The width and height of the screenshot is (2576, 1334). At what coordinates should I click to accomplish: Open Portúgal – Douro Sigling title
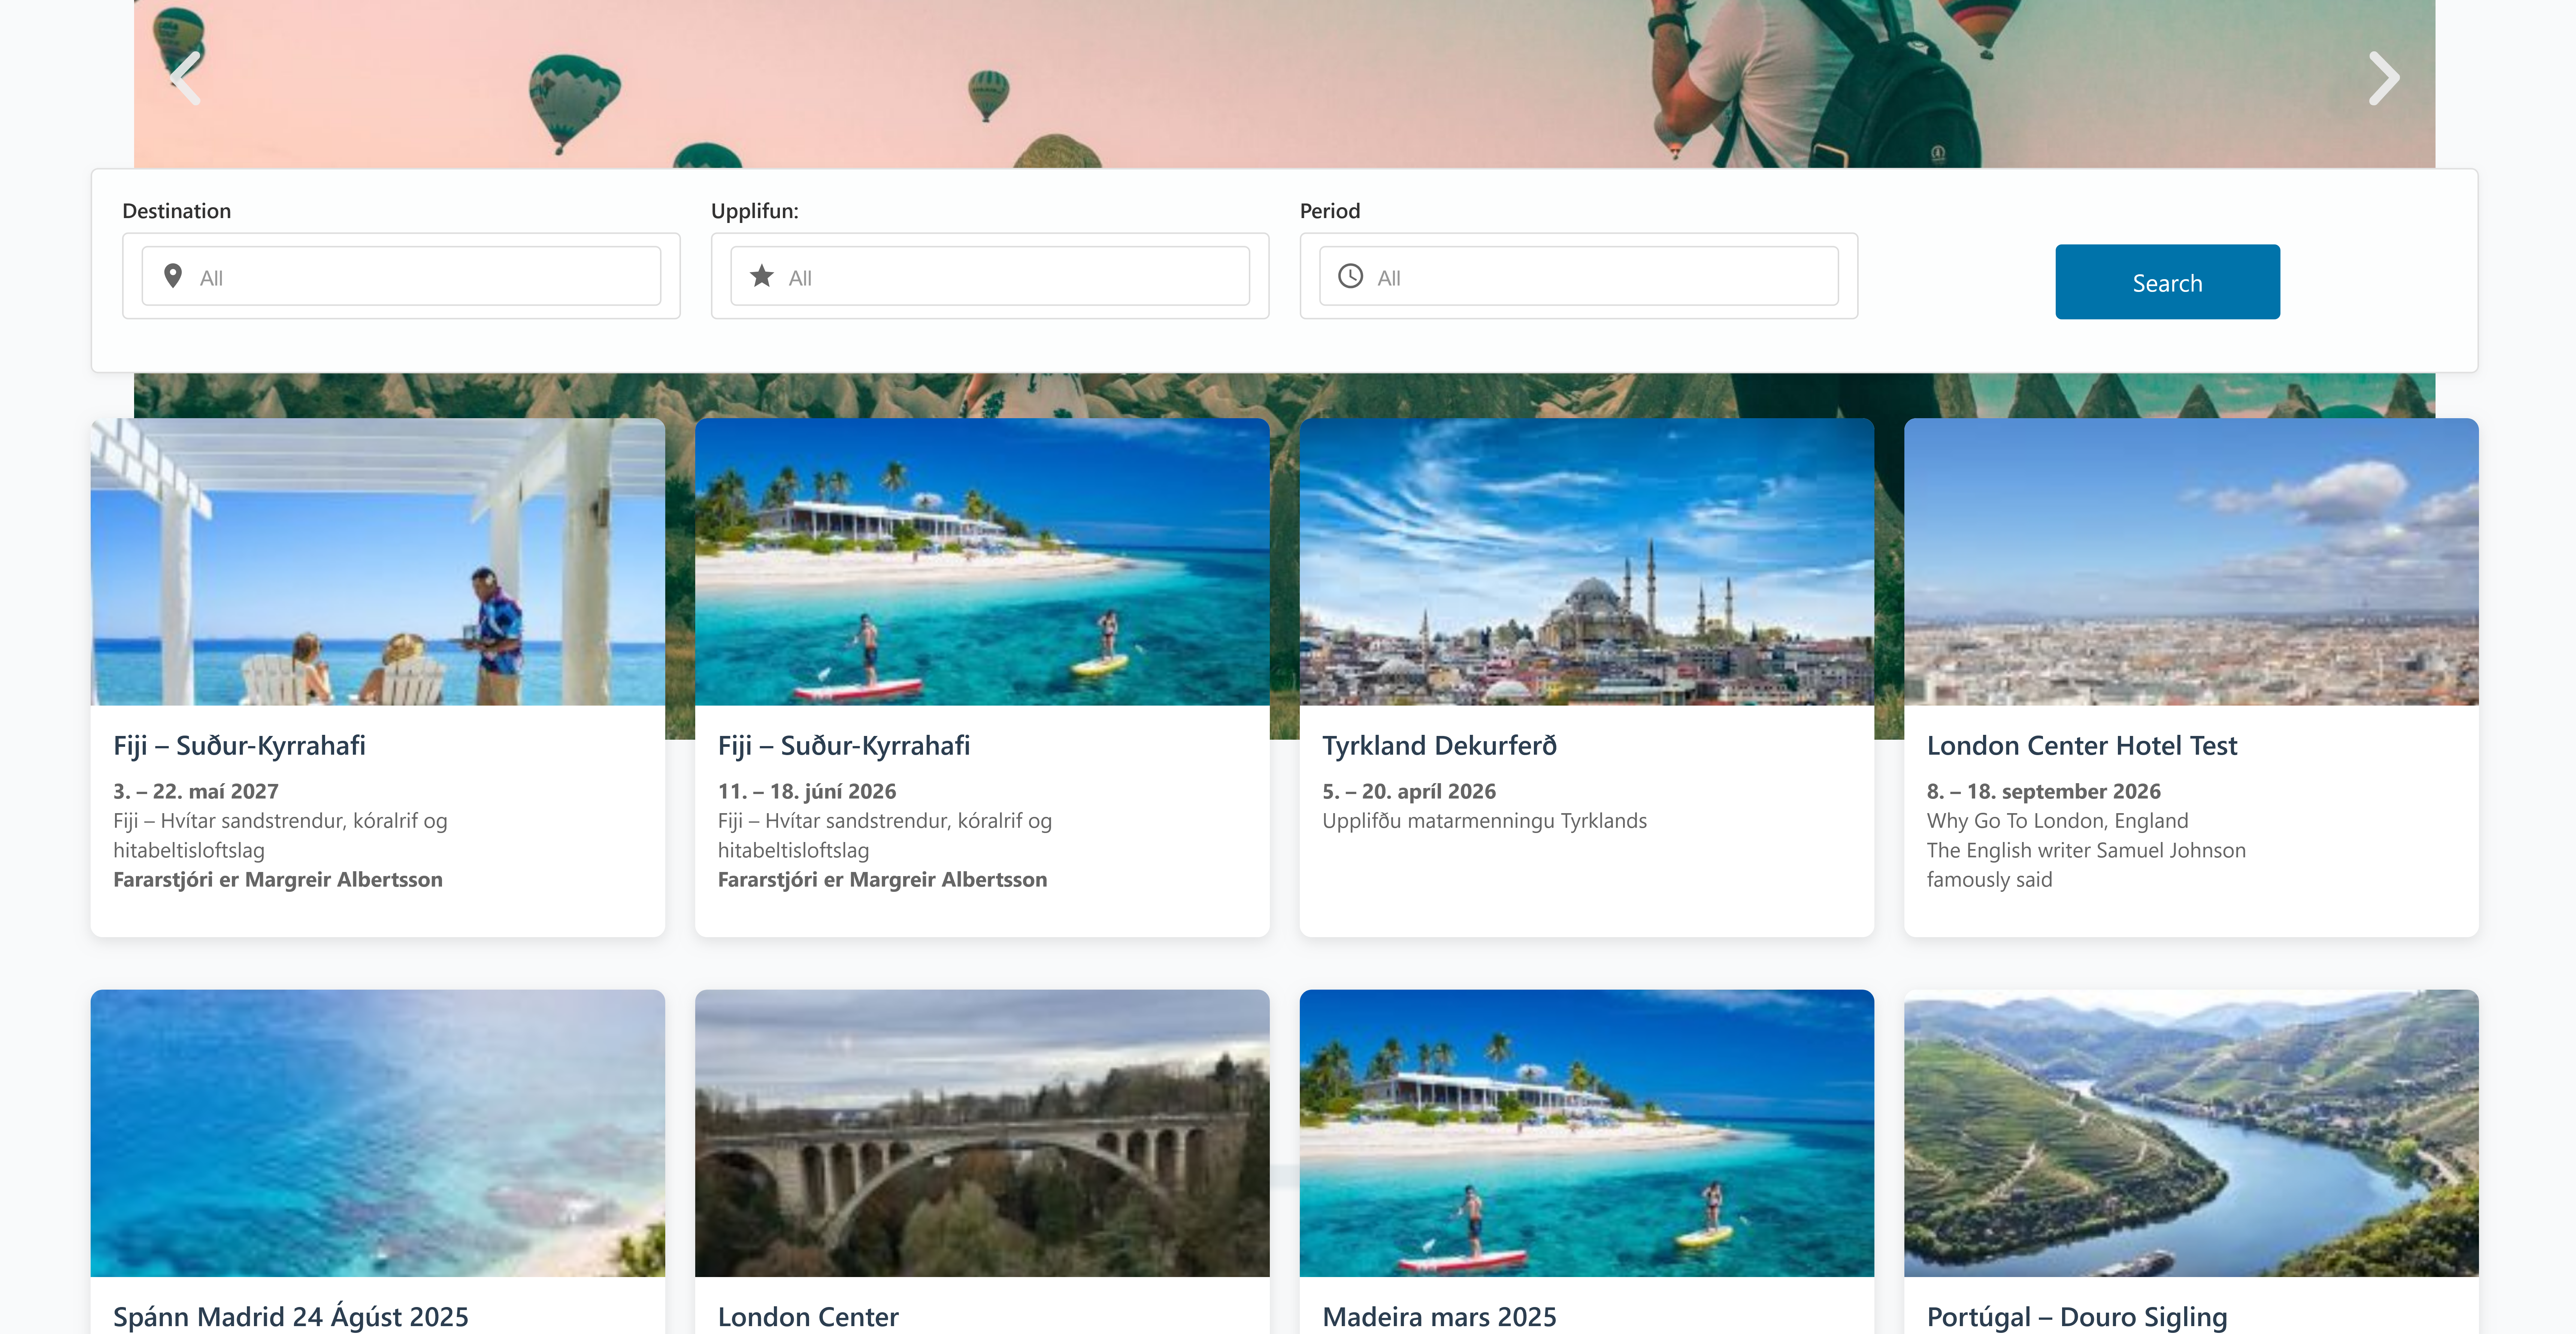point(2077,1317)
